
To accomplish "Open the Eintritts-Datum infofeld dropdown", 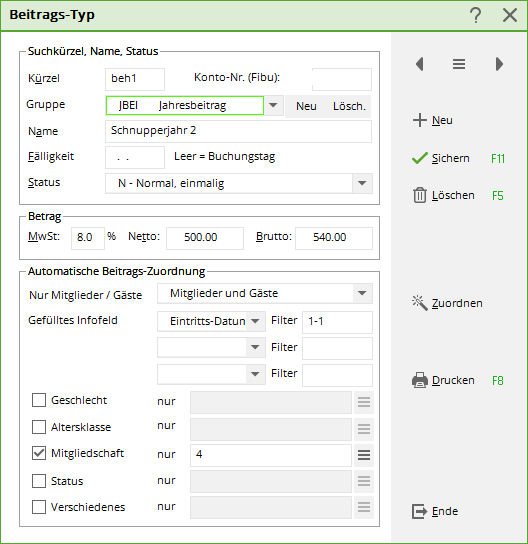I will coord(255,321).
